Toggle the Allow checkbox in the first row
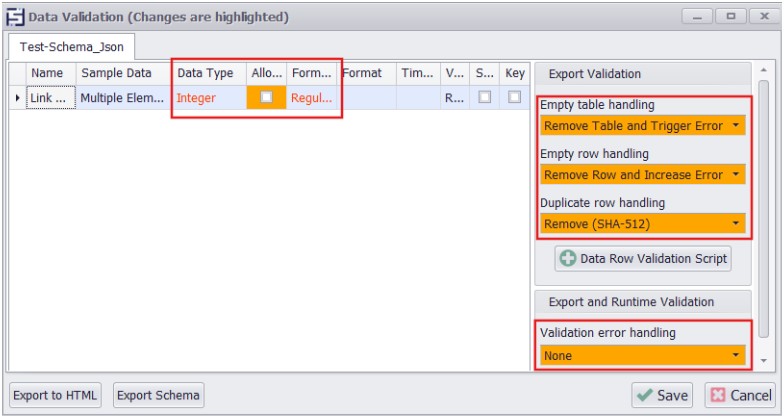783x417 pixels. coord(266,97)
